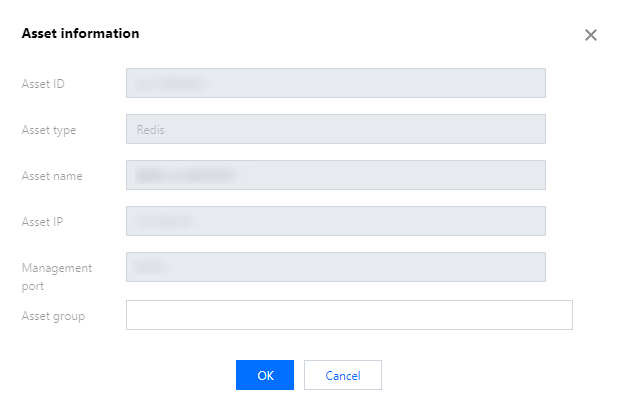Click the Redis text value
The width and height of the screenshot is (617, 410).
(x=151, y=129)
